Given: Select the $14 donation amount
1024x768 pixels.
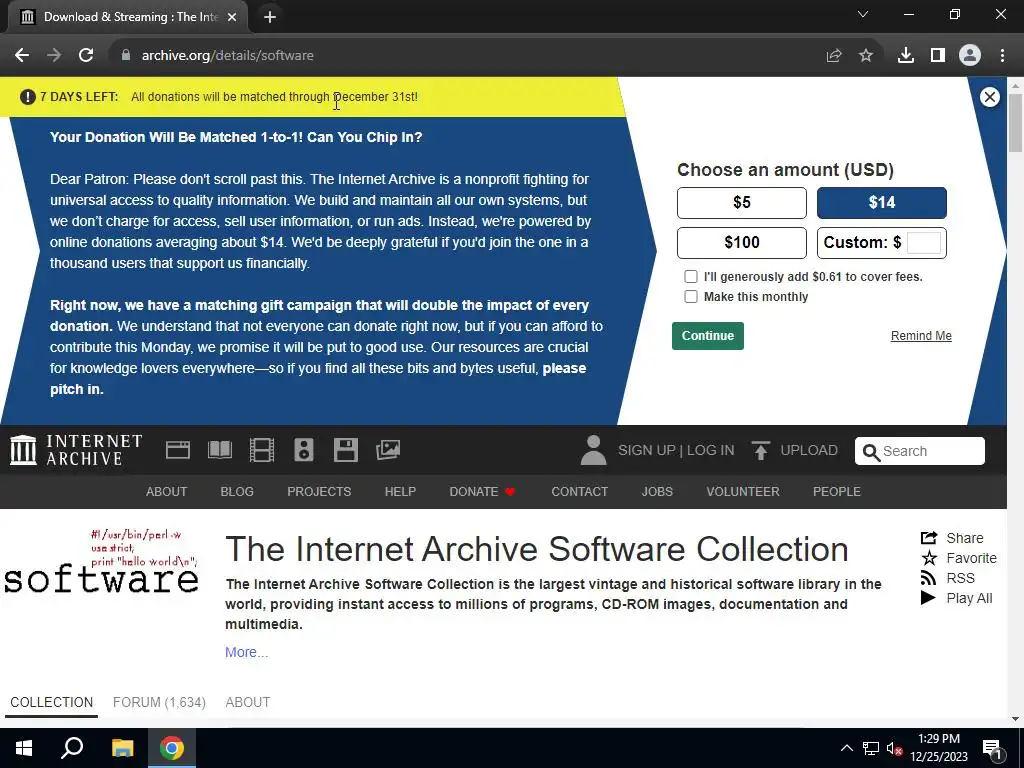Looking at the screenshot, I should (x=882, y=202).
